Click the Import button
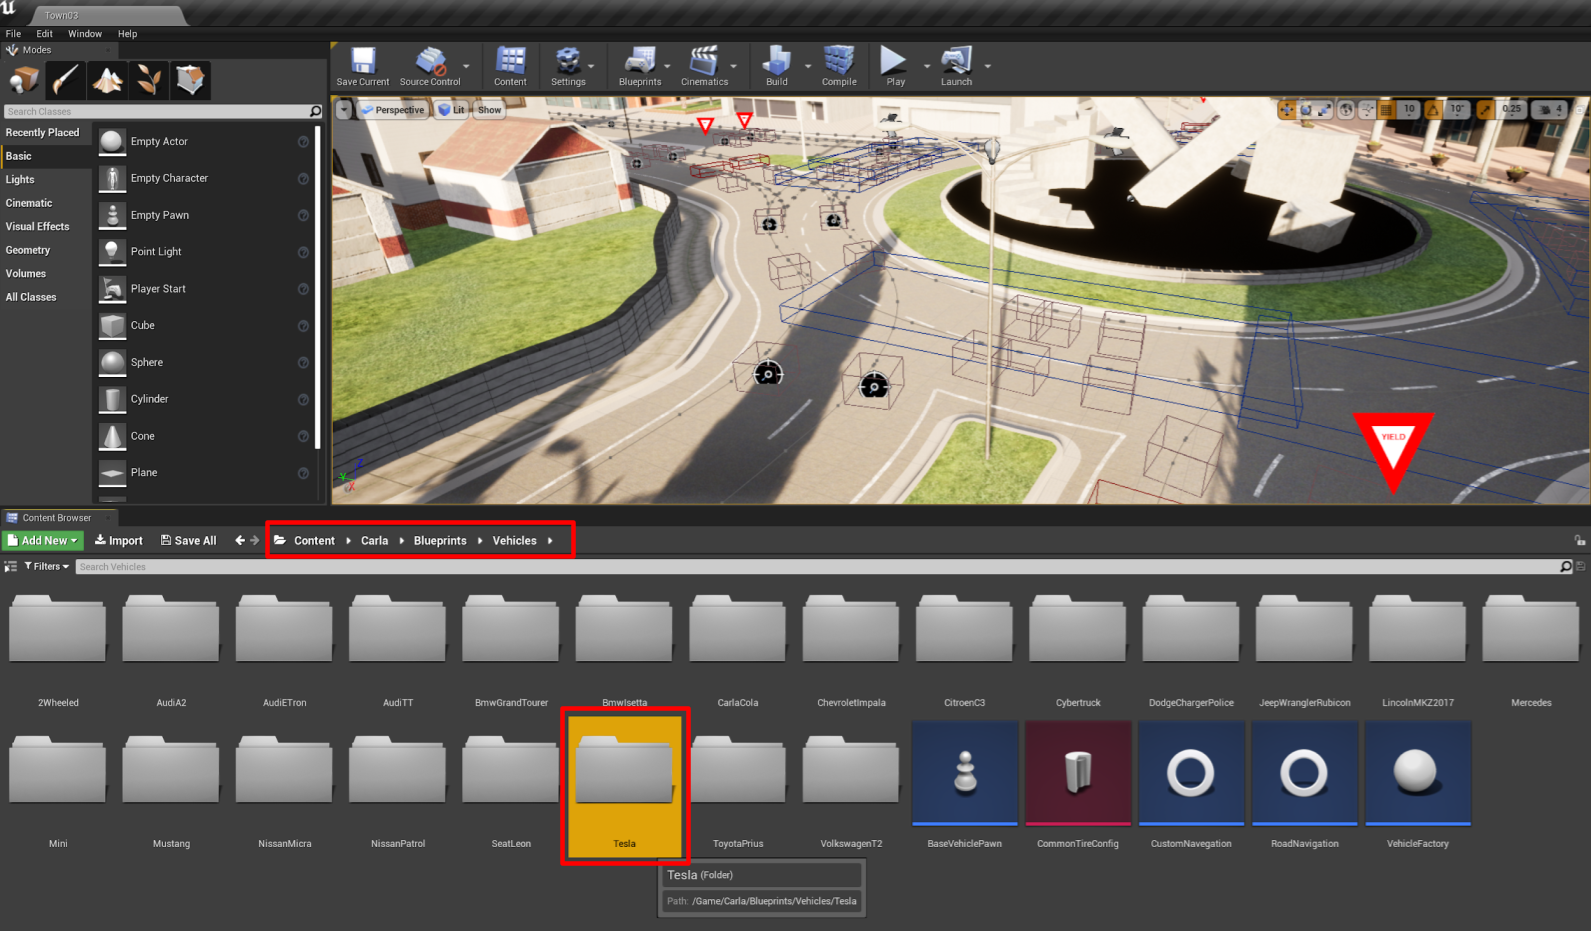This screenshot has width=1591, height=931. 118,540
